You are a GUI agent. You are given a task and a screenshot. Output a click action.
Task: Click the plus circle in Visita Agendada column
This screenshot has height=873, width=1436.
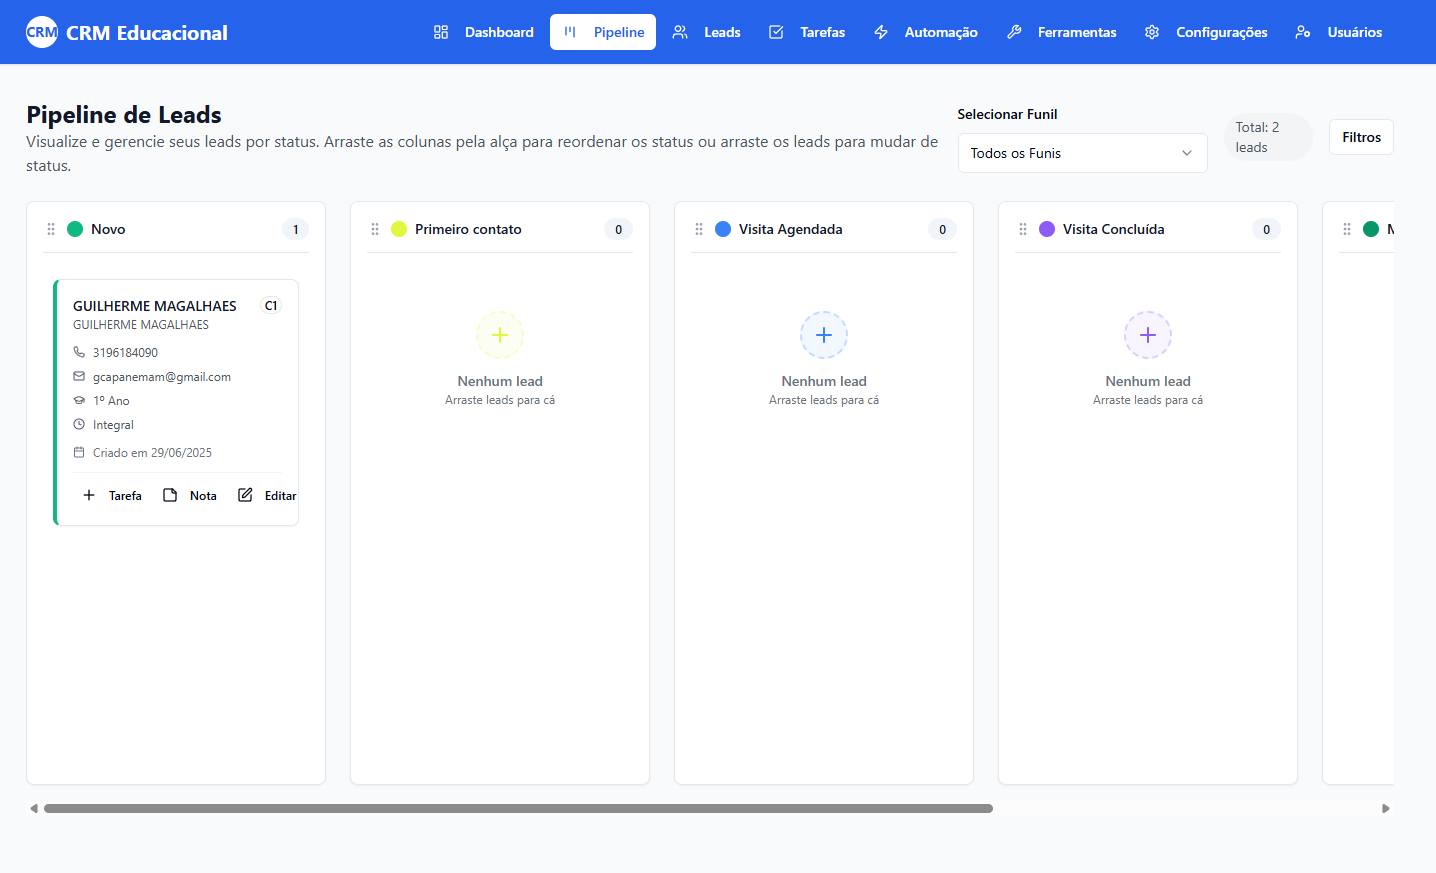click(x=824, y=335)
